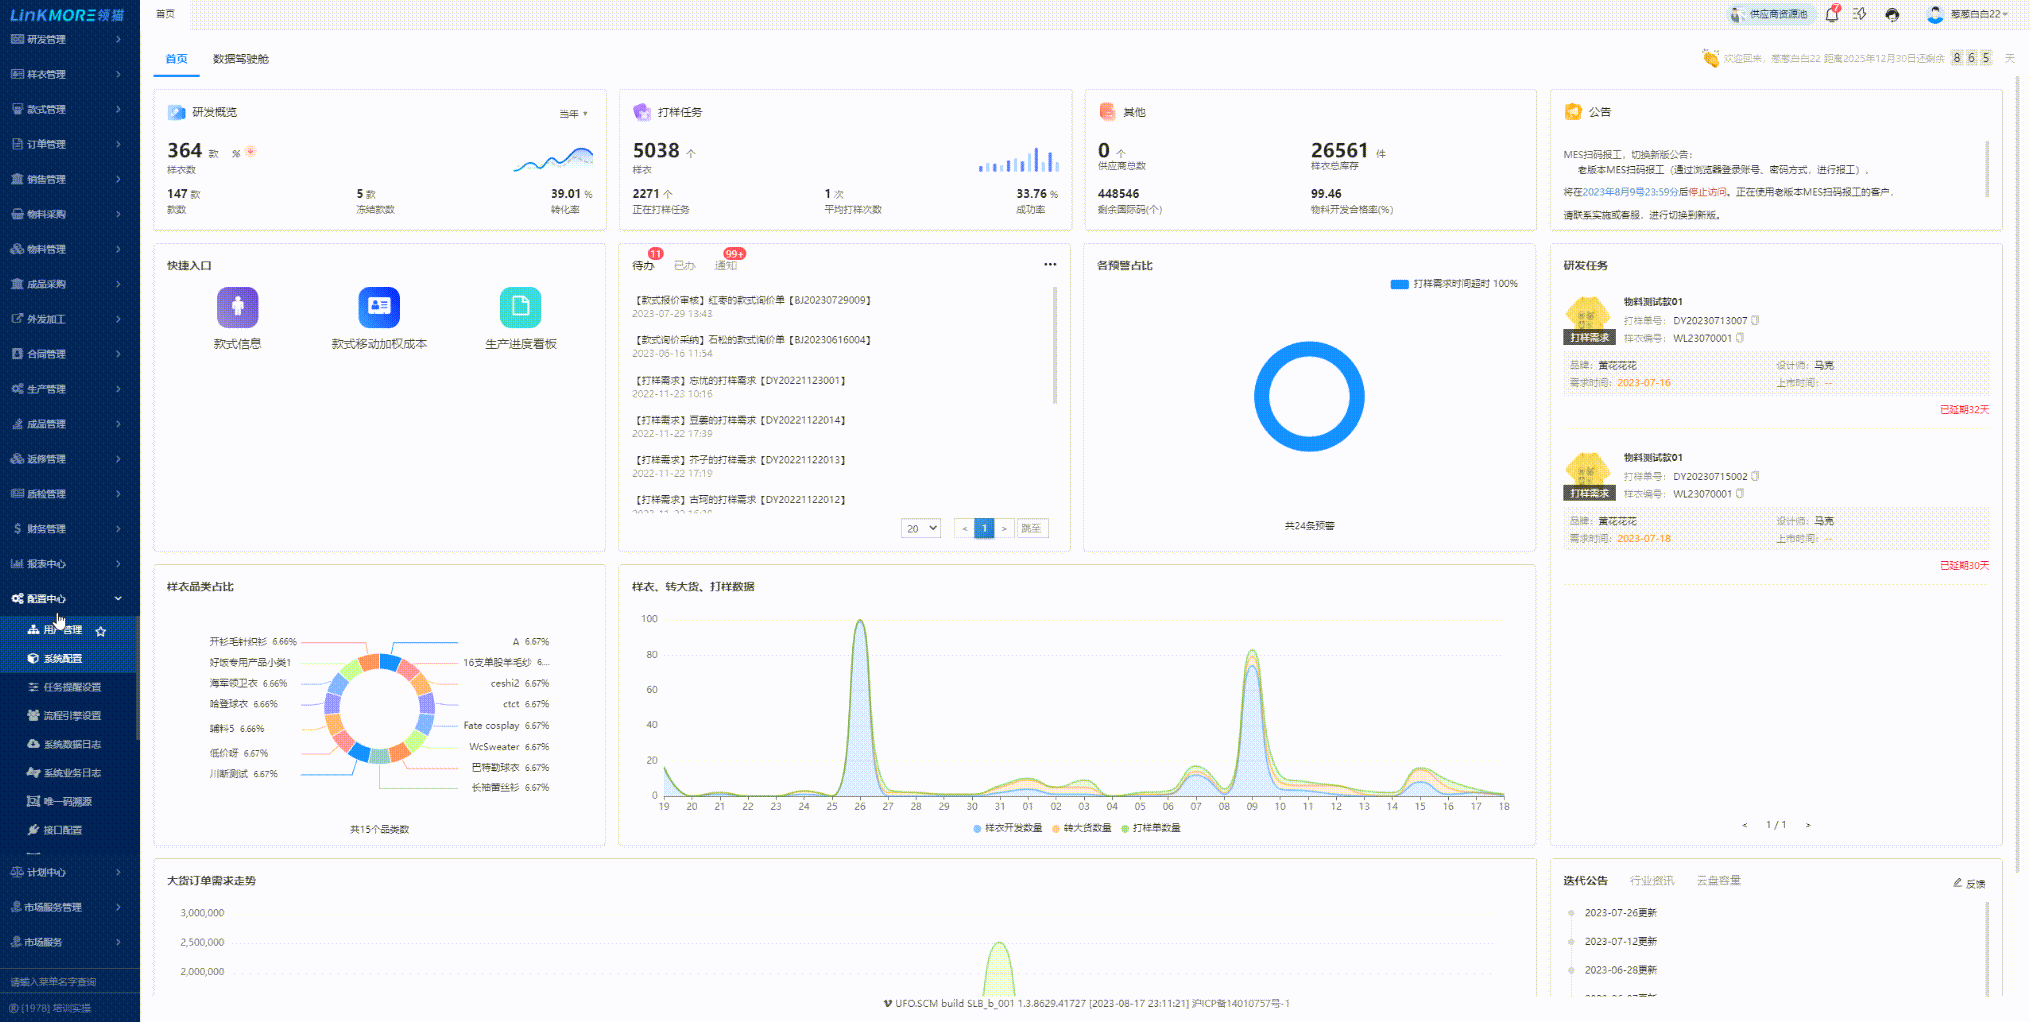Switch to the 通知 tab
2030x1022 pixels.
(x=726, y=265)
